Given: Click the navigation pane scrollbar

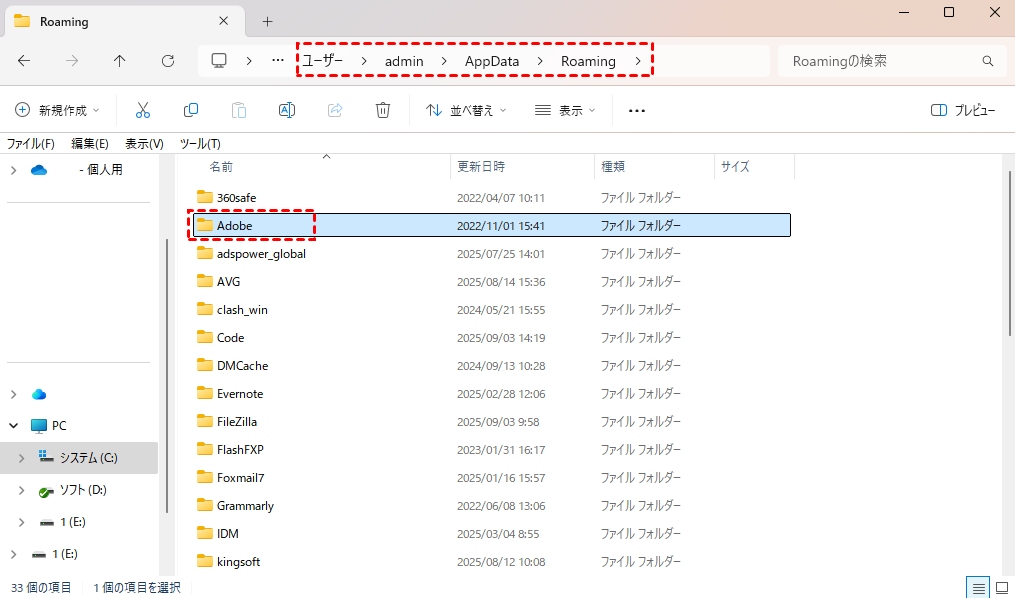Looking at the screenshot, I should pos(168,376).
